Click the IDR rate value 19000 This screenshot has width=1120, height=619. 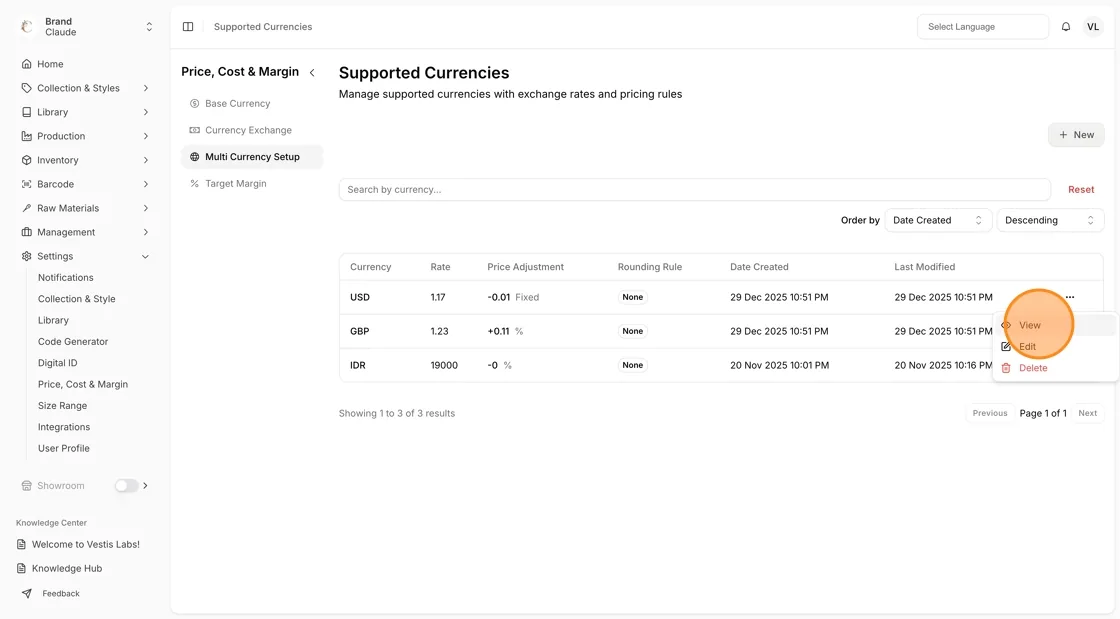[x=444, y=365]
